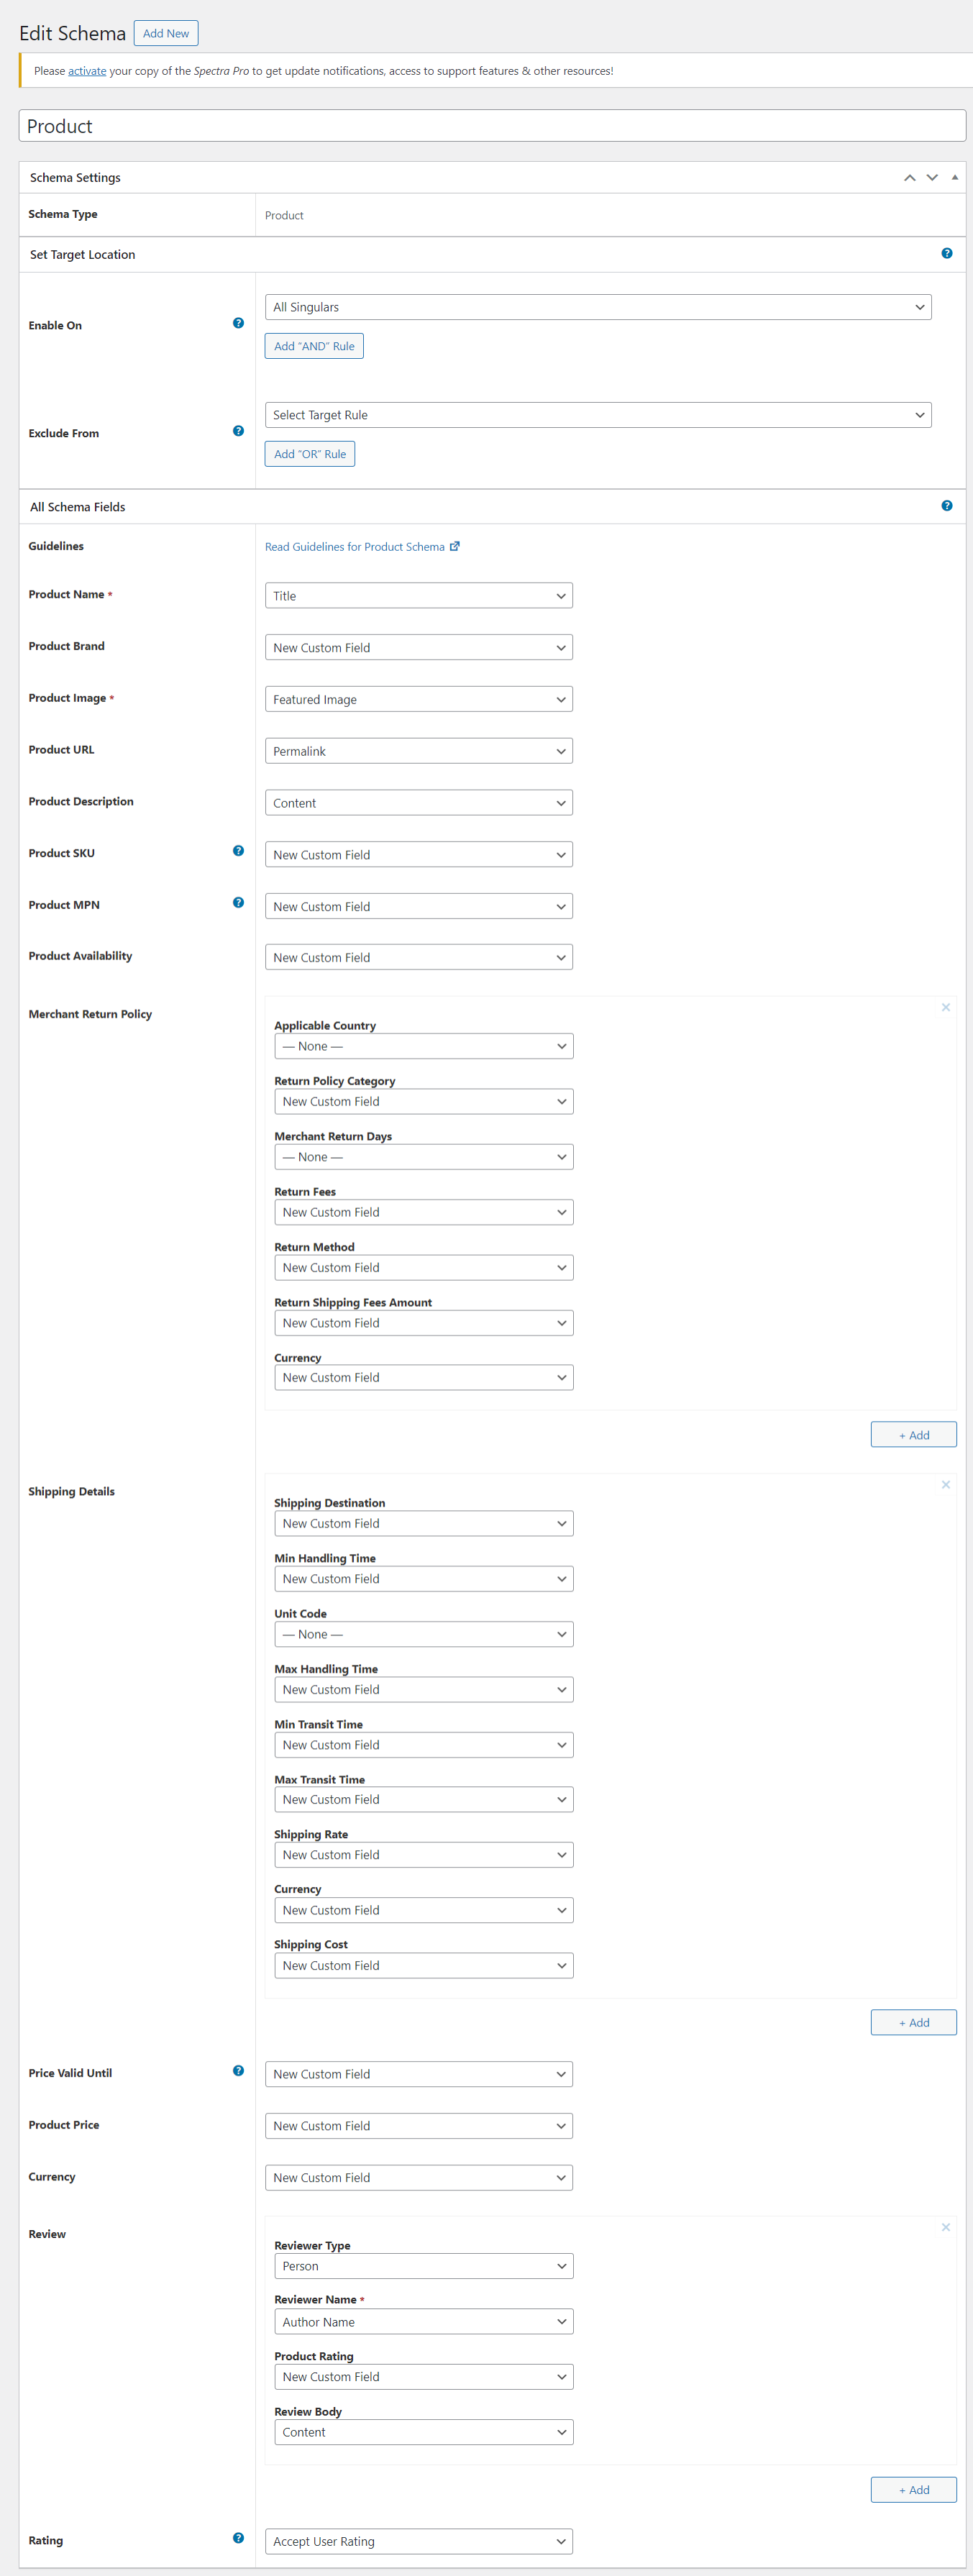Show help for Product MPN field
The image size is (973, 2576).
pyautogui.click(x=238, y=903)
